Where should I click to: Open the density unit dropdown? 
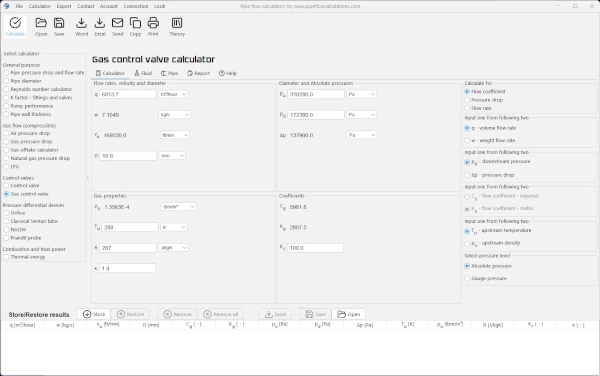[178, 207]
